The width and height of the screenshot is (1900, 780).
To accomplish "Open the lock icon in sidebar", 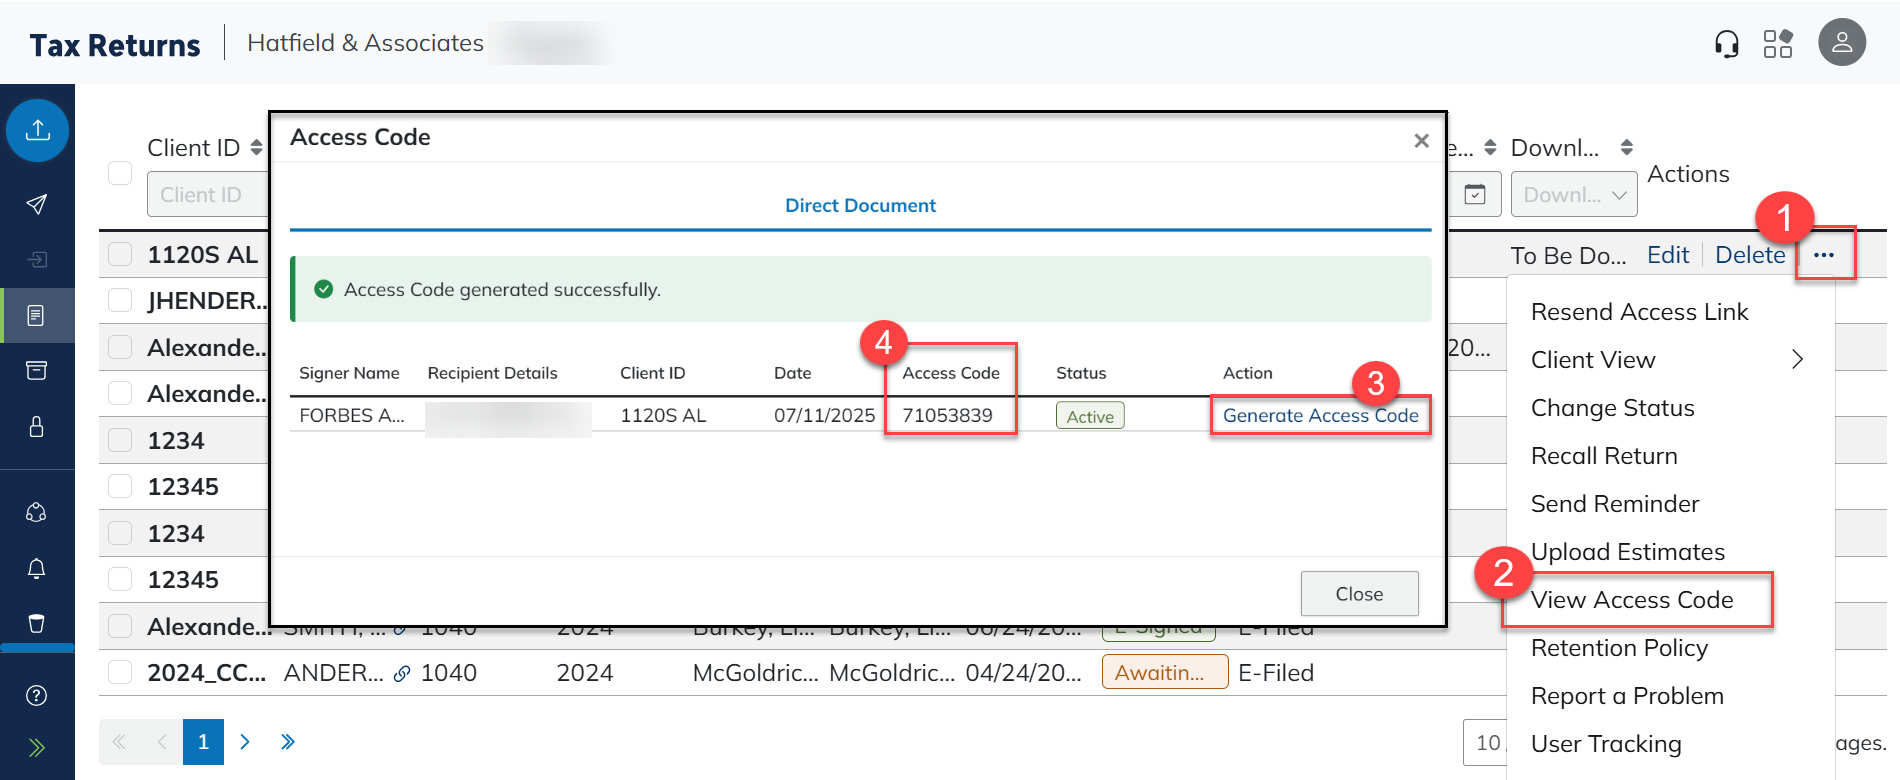I will [37, 427].
